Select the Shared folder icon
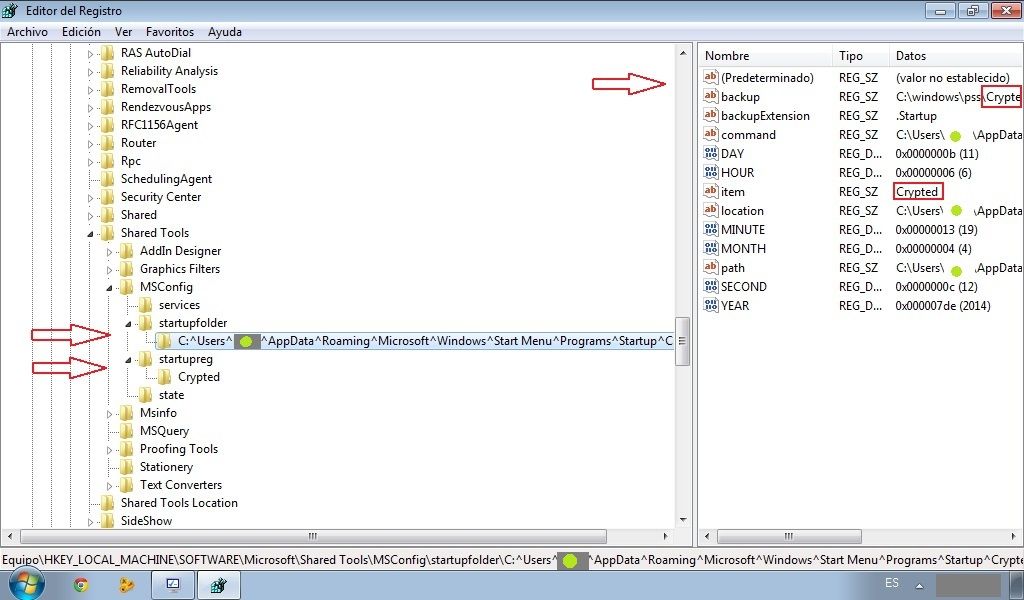This screenshot has width=1024, height=600. click(107, 215)
